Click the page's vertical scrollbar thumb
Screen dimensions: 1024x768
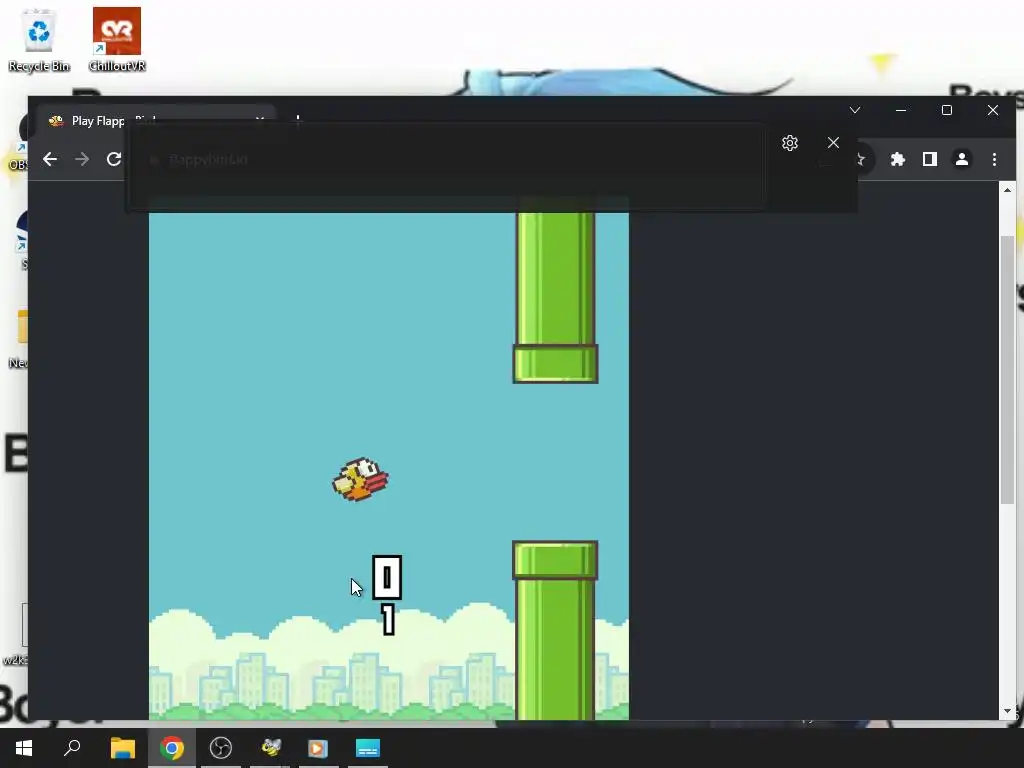[x=1007, y=370]
